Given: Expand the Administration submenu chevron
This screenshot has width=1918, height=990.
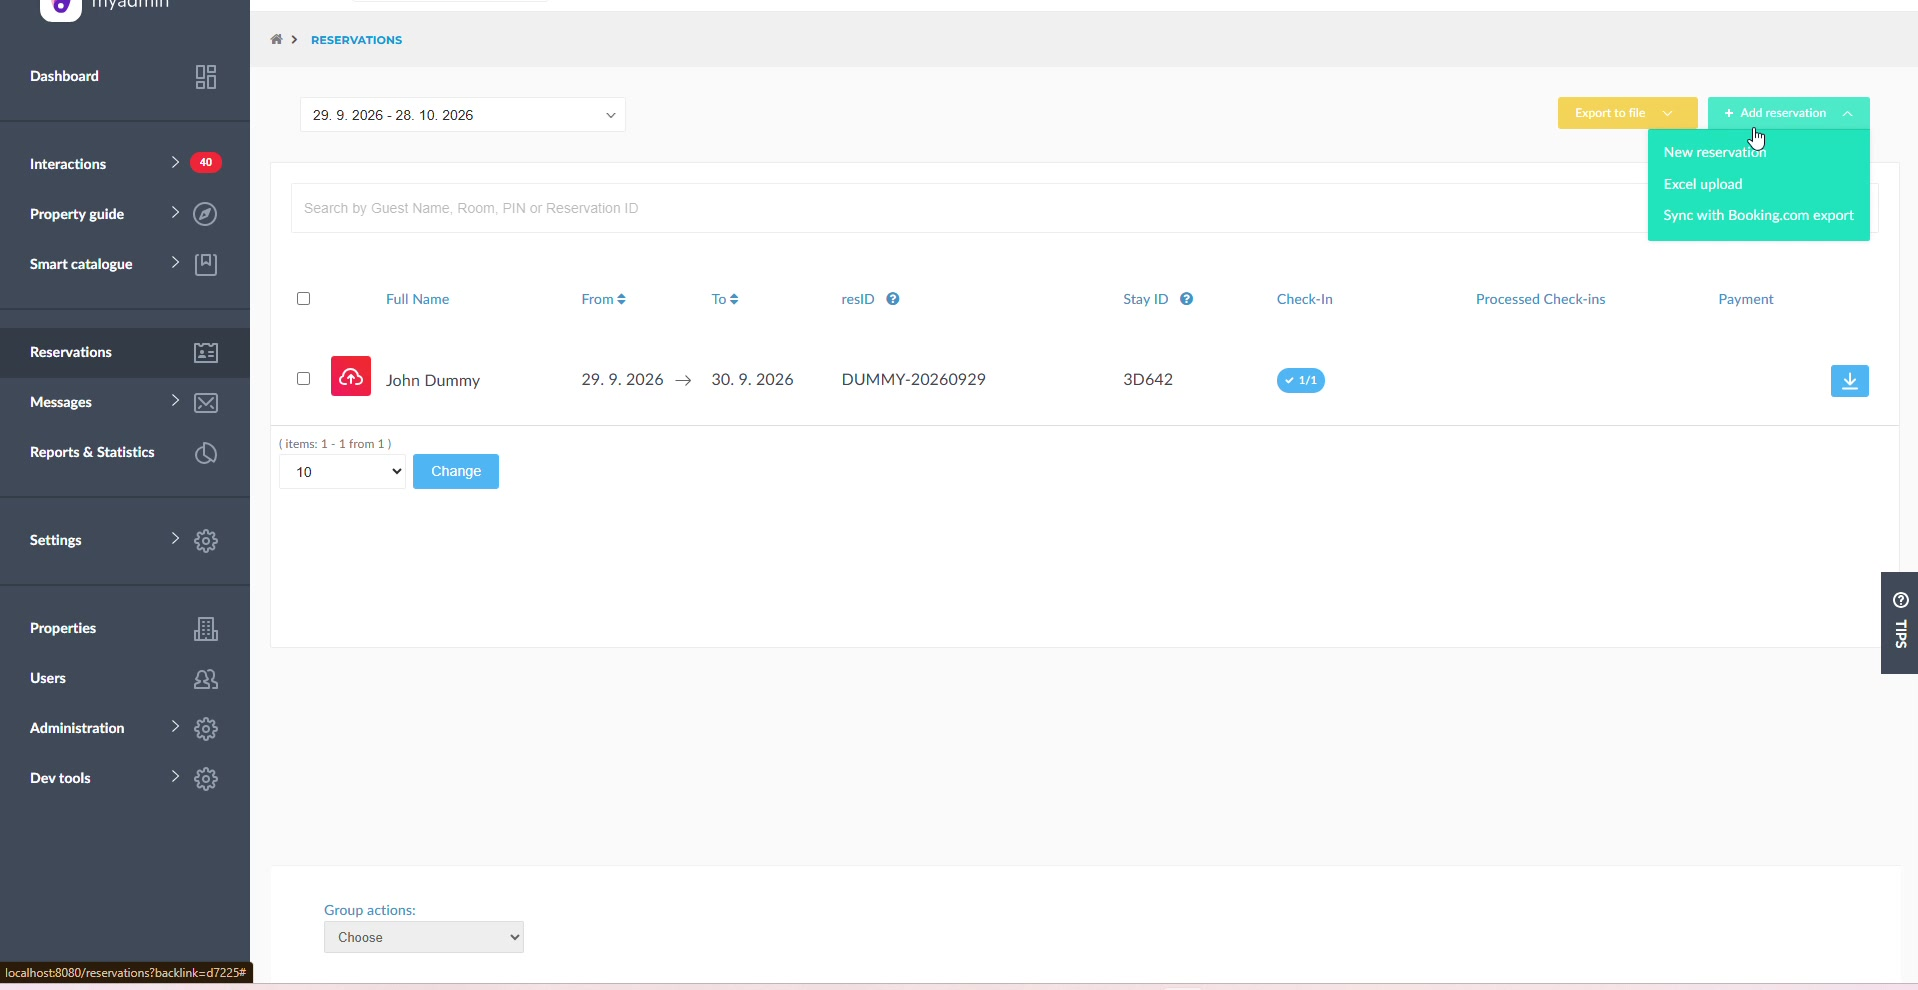Looking at the screenshot, I should point(175,727).
